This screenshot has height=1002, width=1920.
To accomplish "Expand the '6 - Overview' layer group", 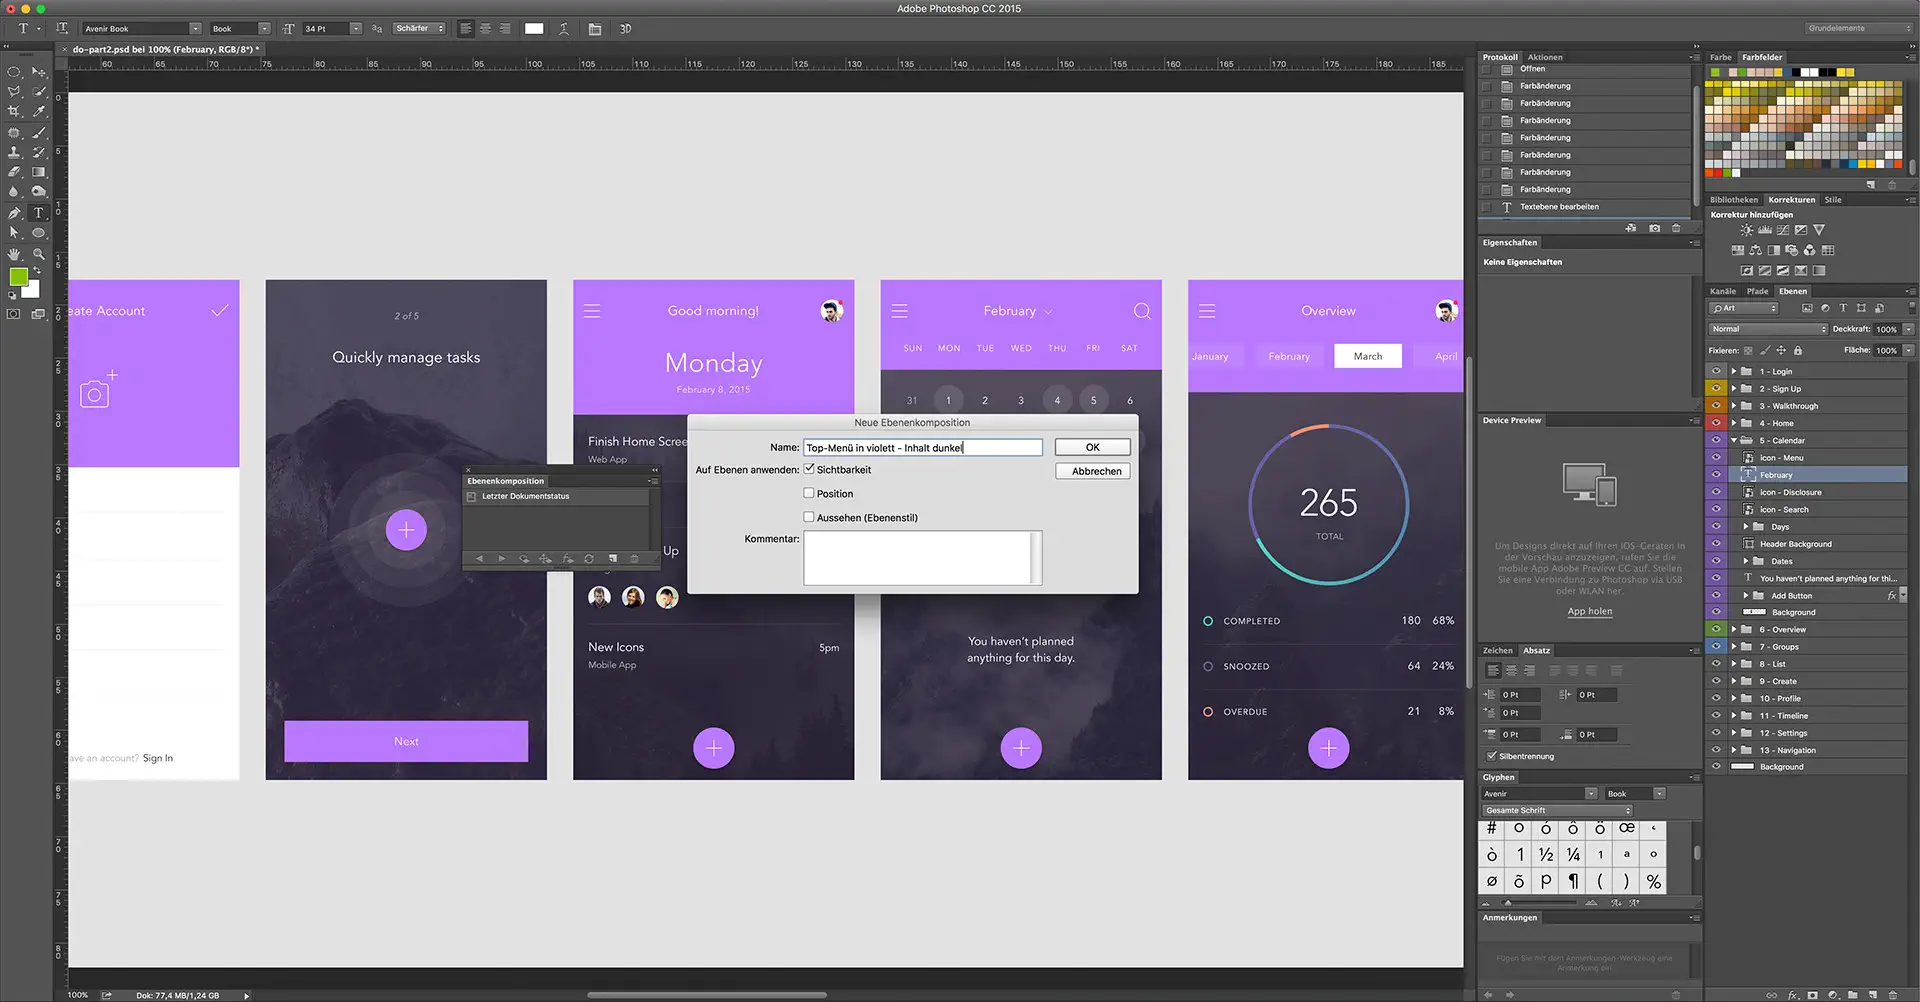I will 1734,630.
